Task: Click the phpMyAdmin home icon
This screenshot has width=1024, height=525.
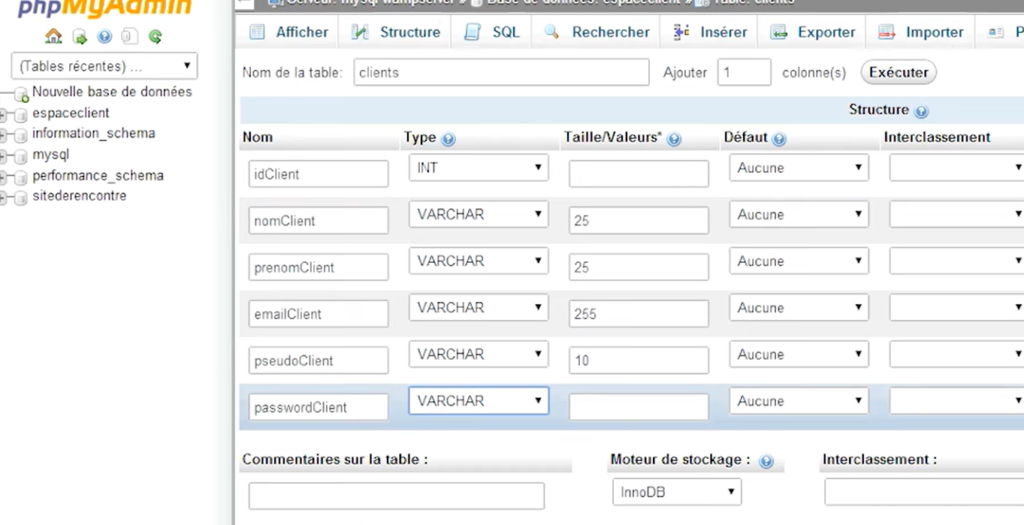Action: point(54,37)
